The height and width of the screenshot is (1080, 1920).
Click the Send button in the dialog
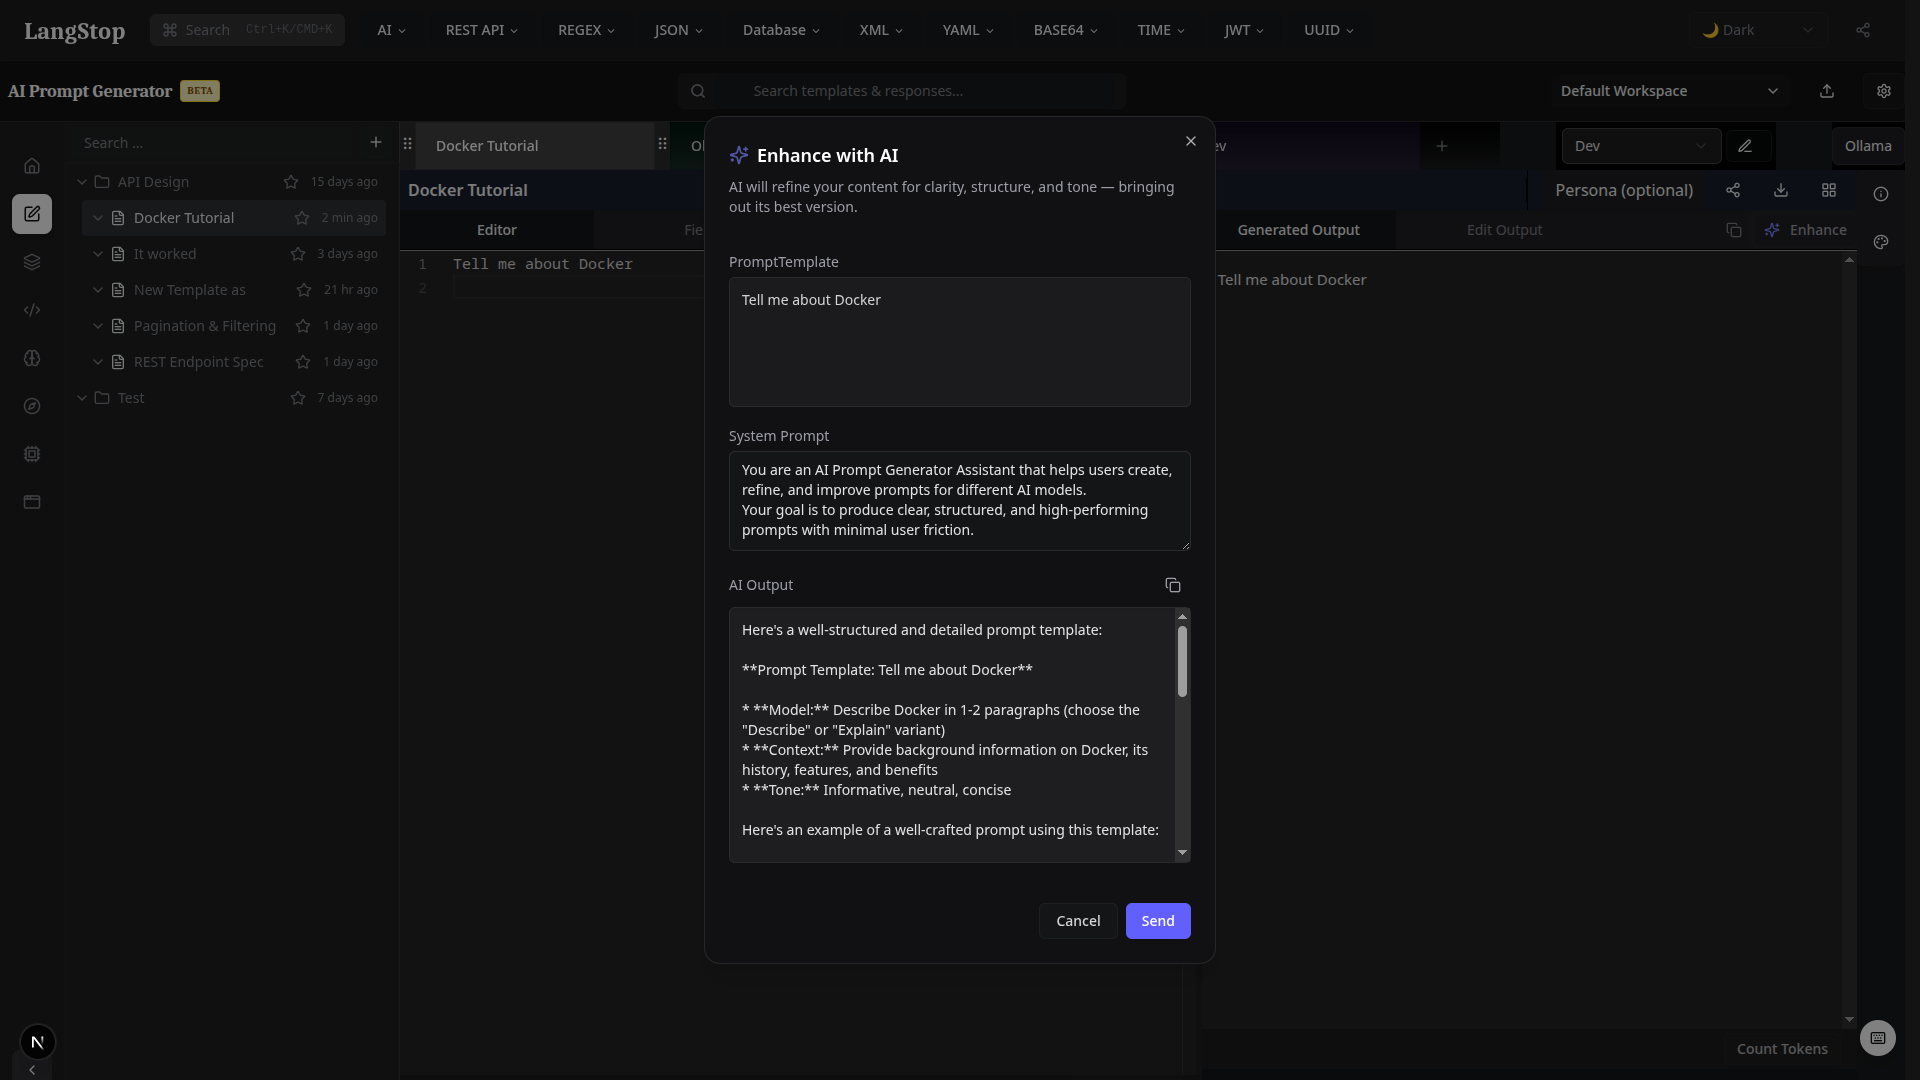(x=1157, y=920)
